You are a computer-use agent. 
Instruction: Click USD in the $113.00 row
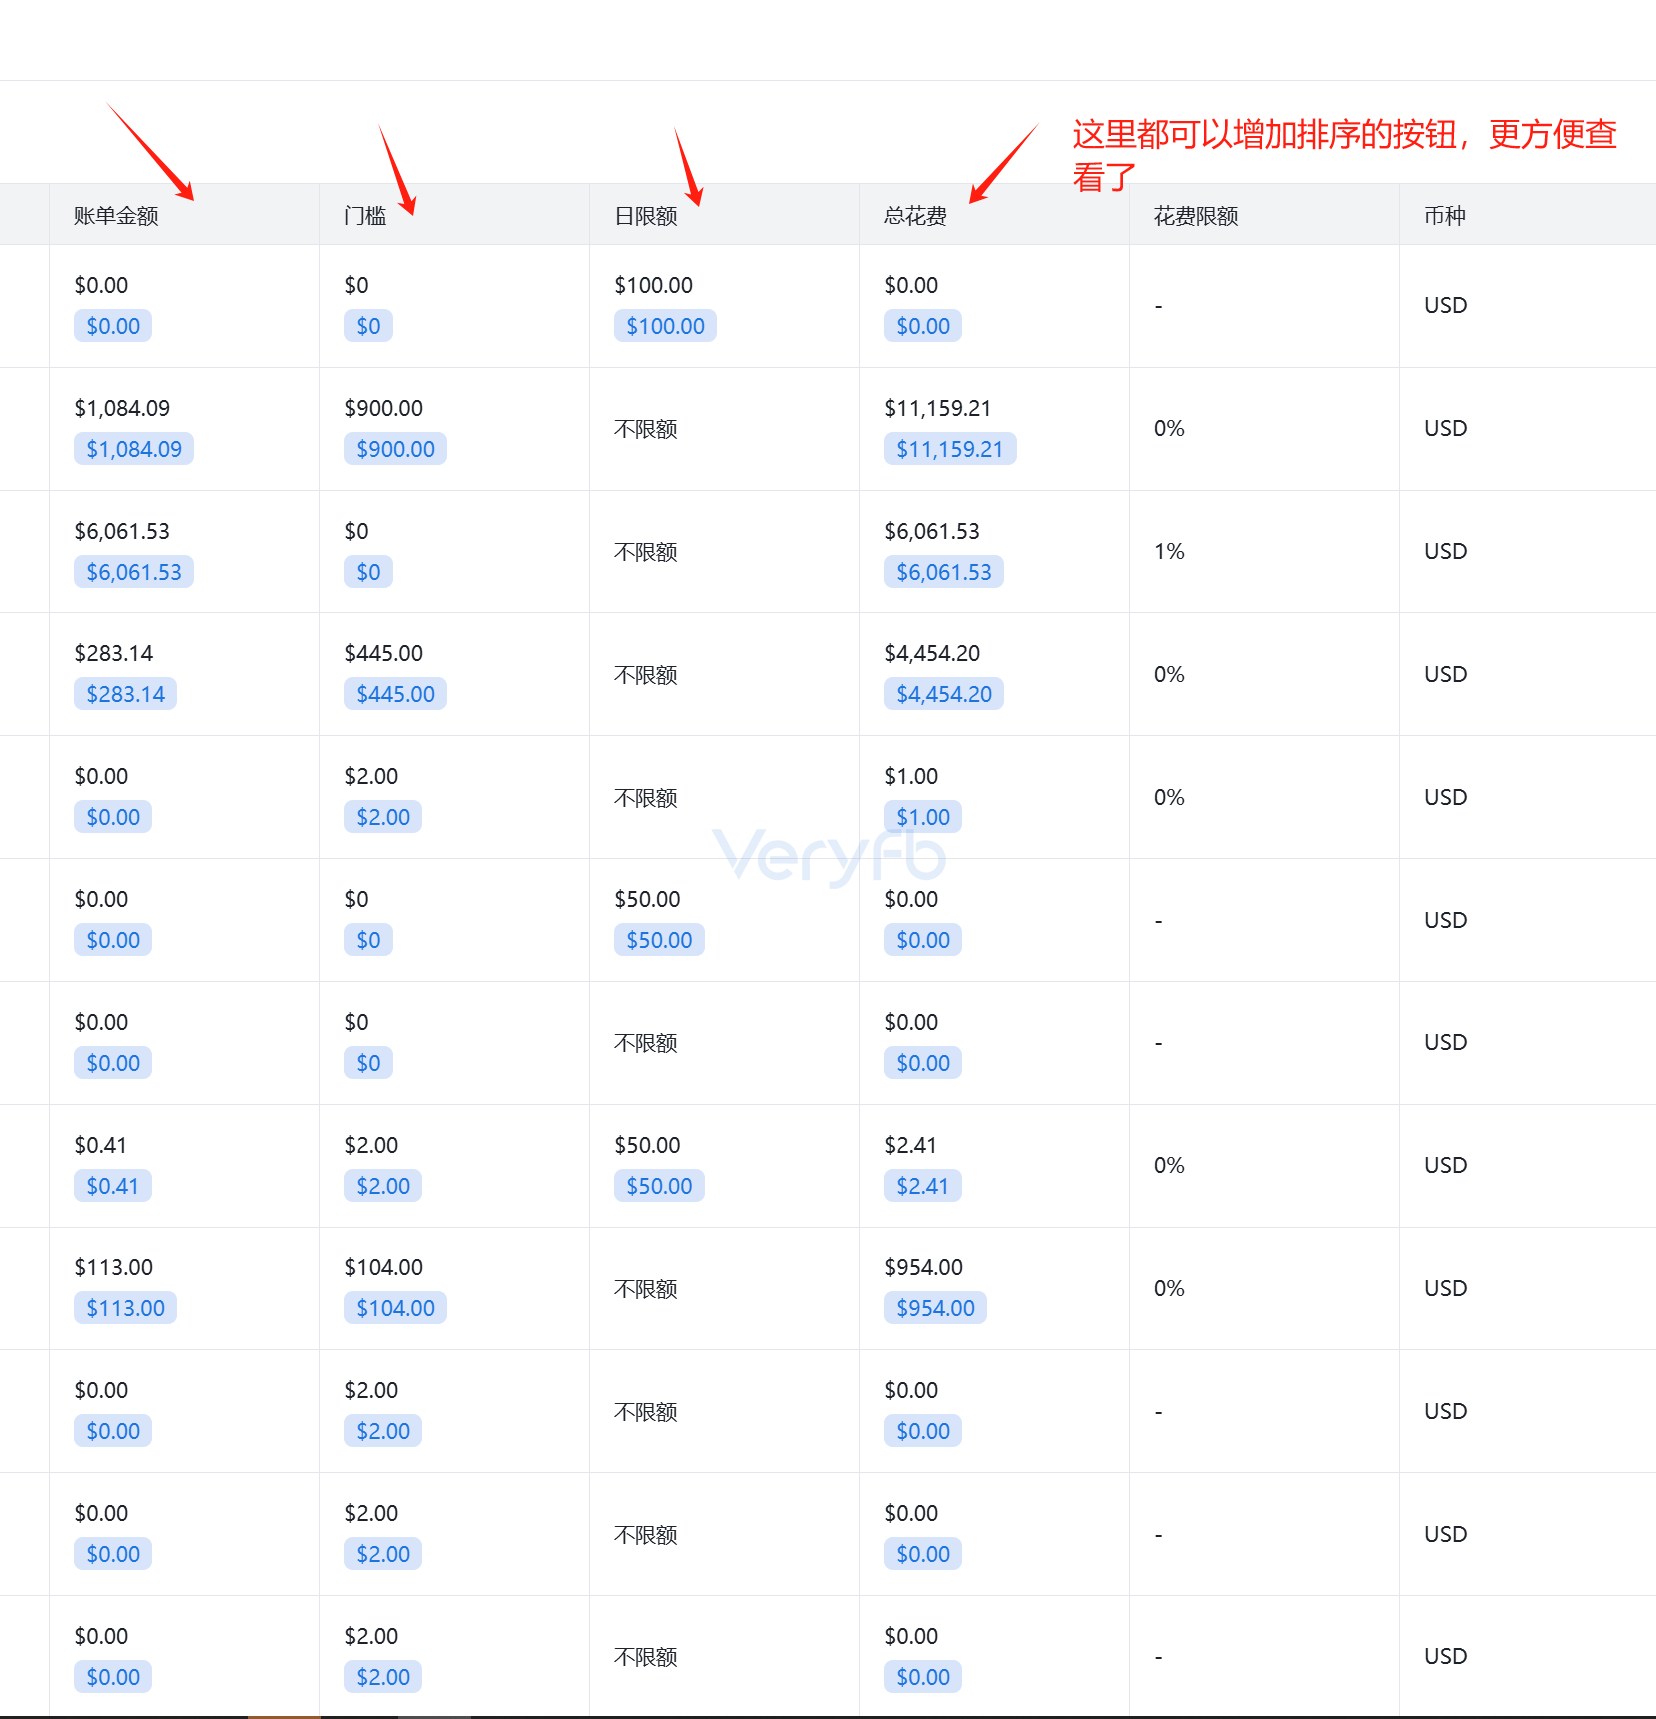(x=1446, y=1288)
